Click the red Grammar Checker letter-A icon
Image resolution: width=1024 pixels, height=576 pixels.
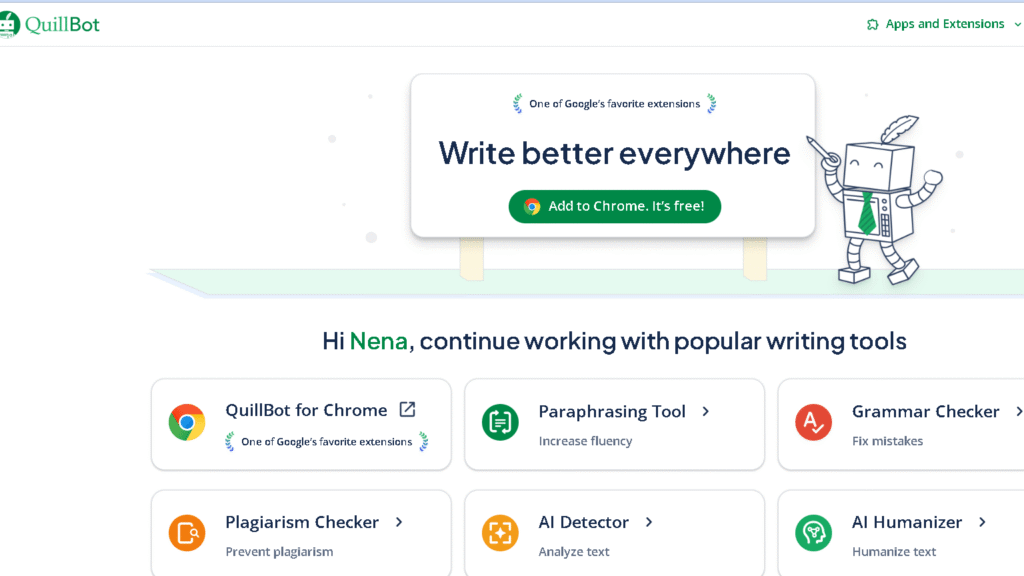coord(813,423)
